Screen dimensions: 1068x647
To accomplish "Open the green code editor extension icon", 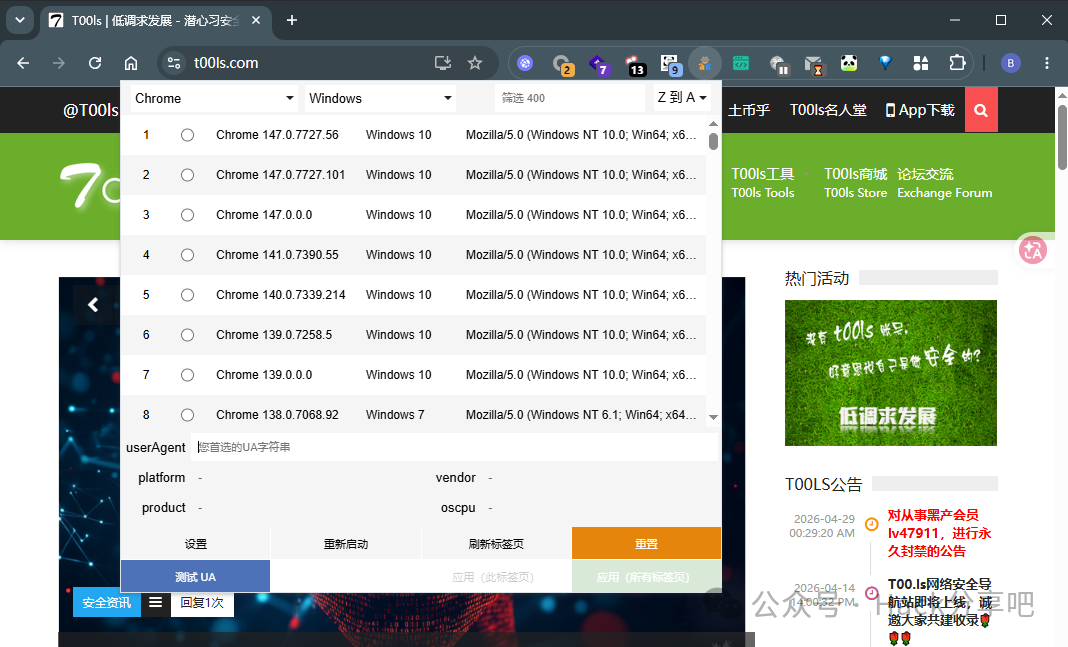I will (x=741, y=63).
